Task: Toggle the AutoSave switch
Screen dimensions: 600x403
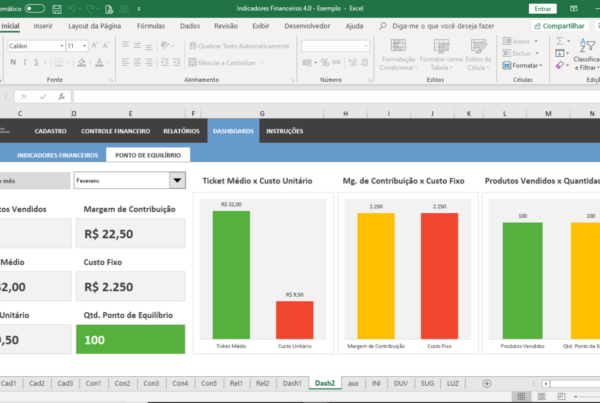Action: point(35,8)
